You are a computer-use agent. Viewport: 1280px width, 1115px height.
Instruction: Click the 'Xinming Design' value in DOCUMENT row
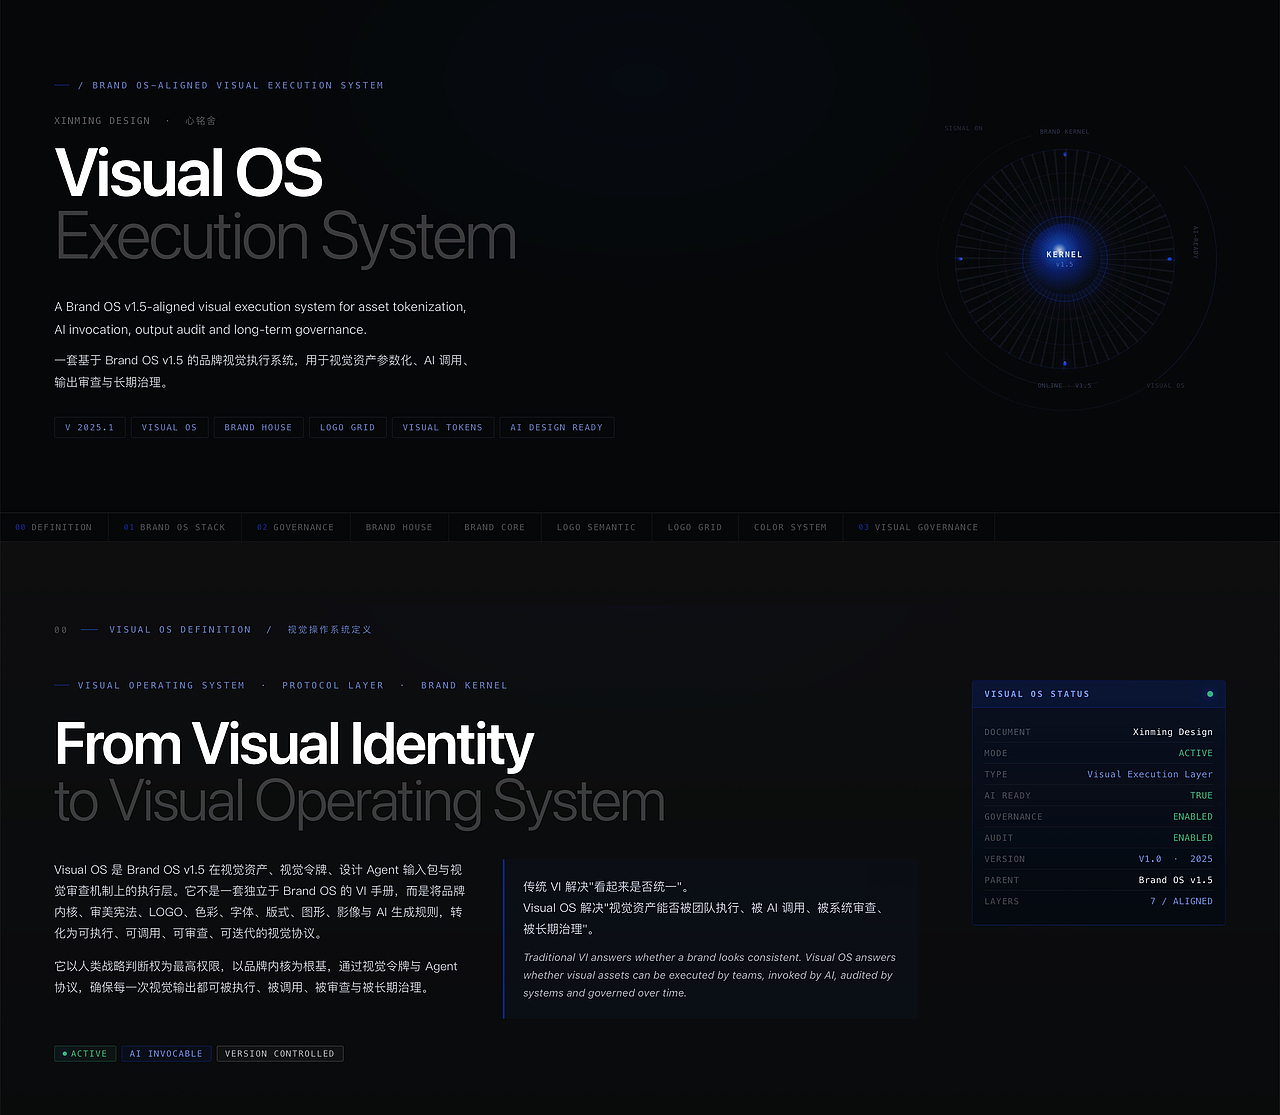(x=1172, y=732)
